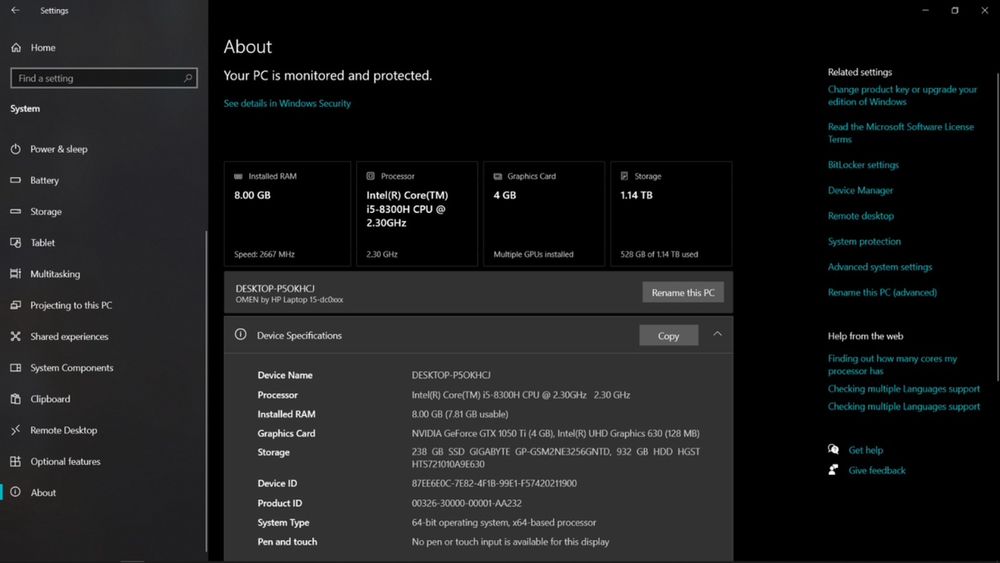Open Read the Microsoft Software License Terms
This screenshot has width=1000, height=563.
(901, 133)
